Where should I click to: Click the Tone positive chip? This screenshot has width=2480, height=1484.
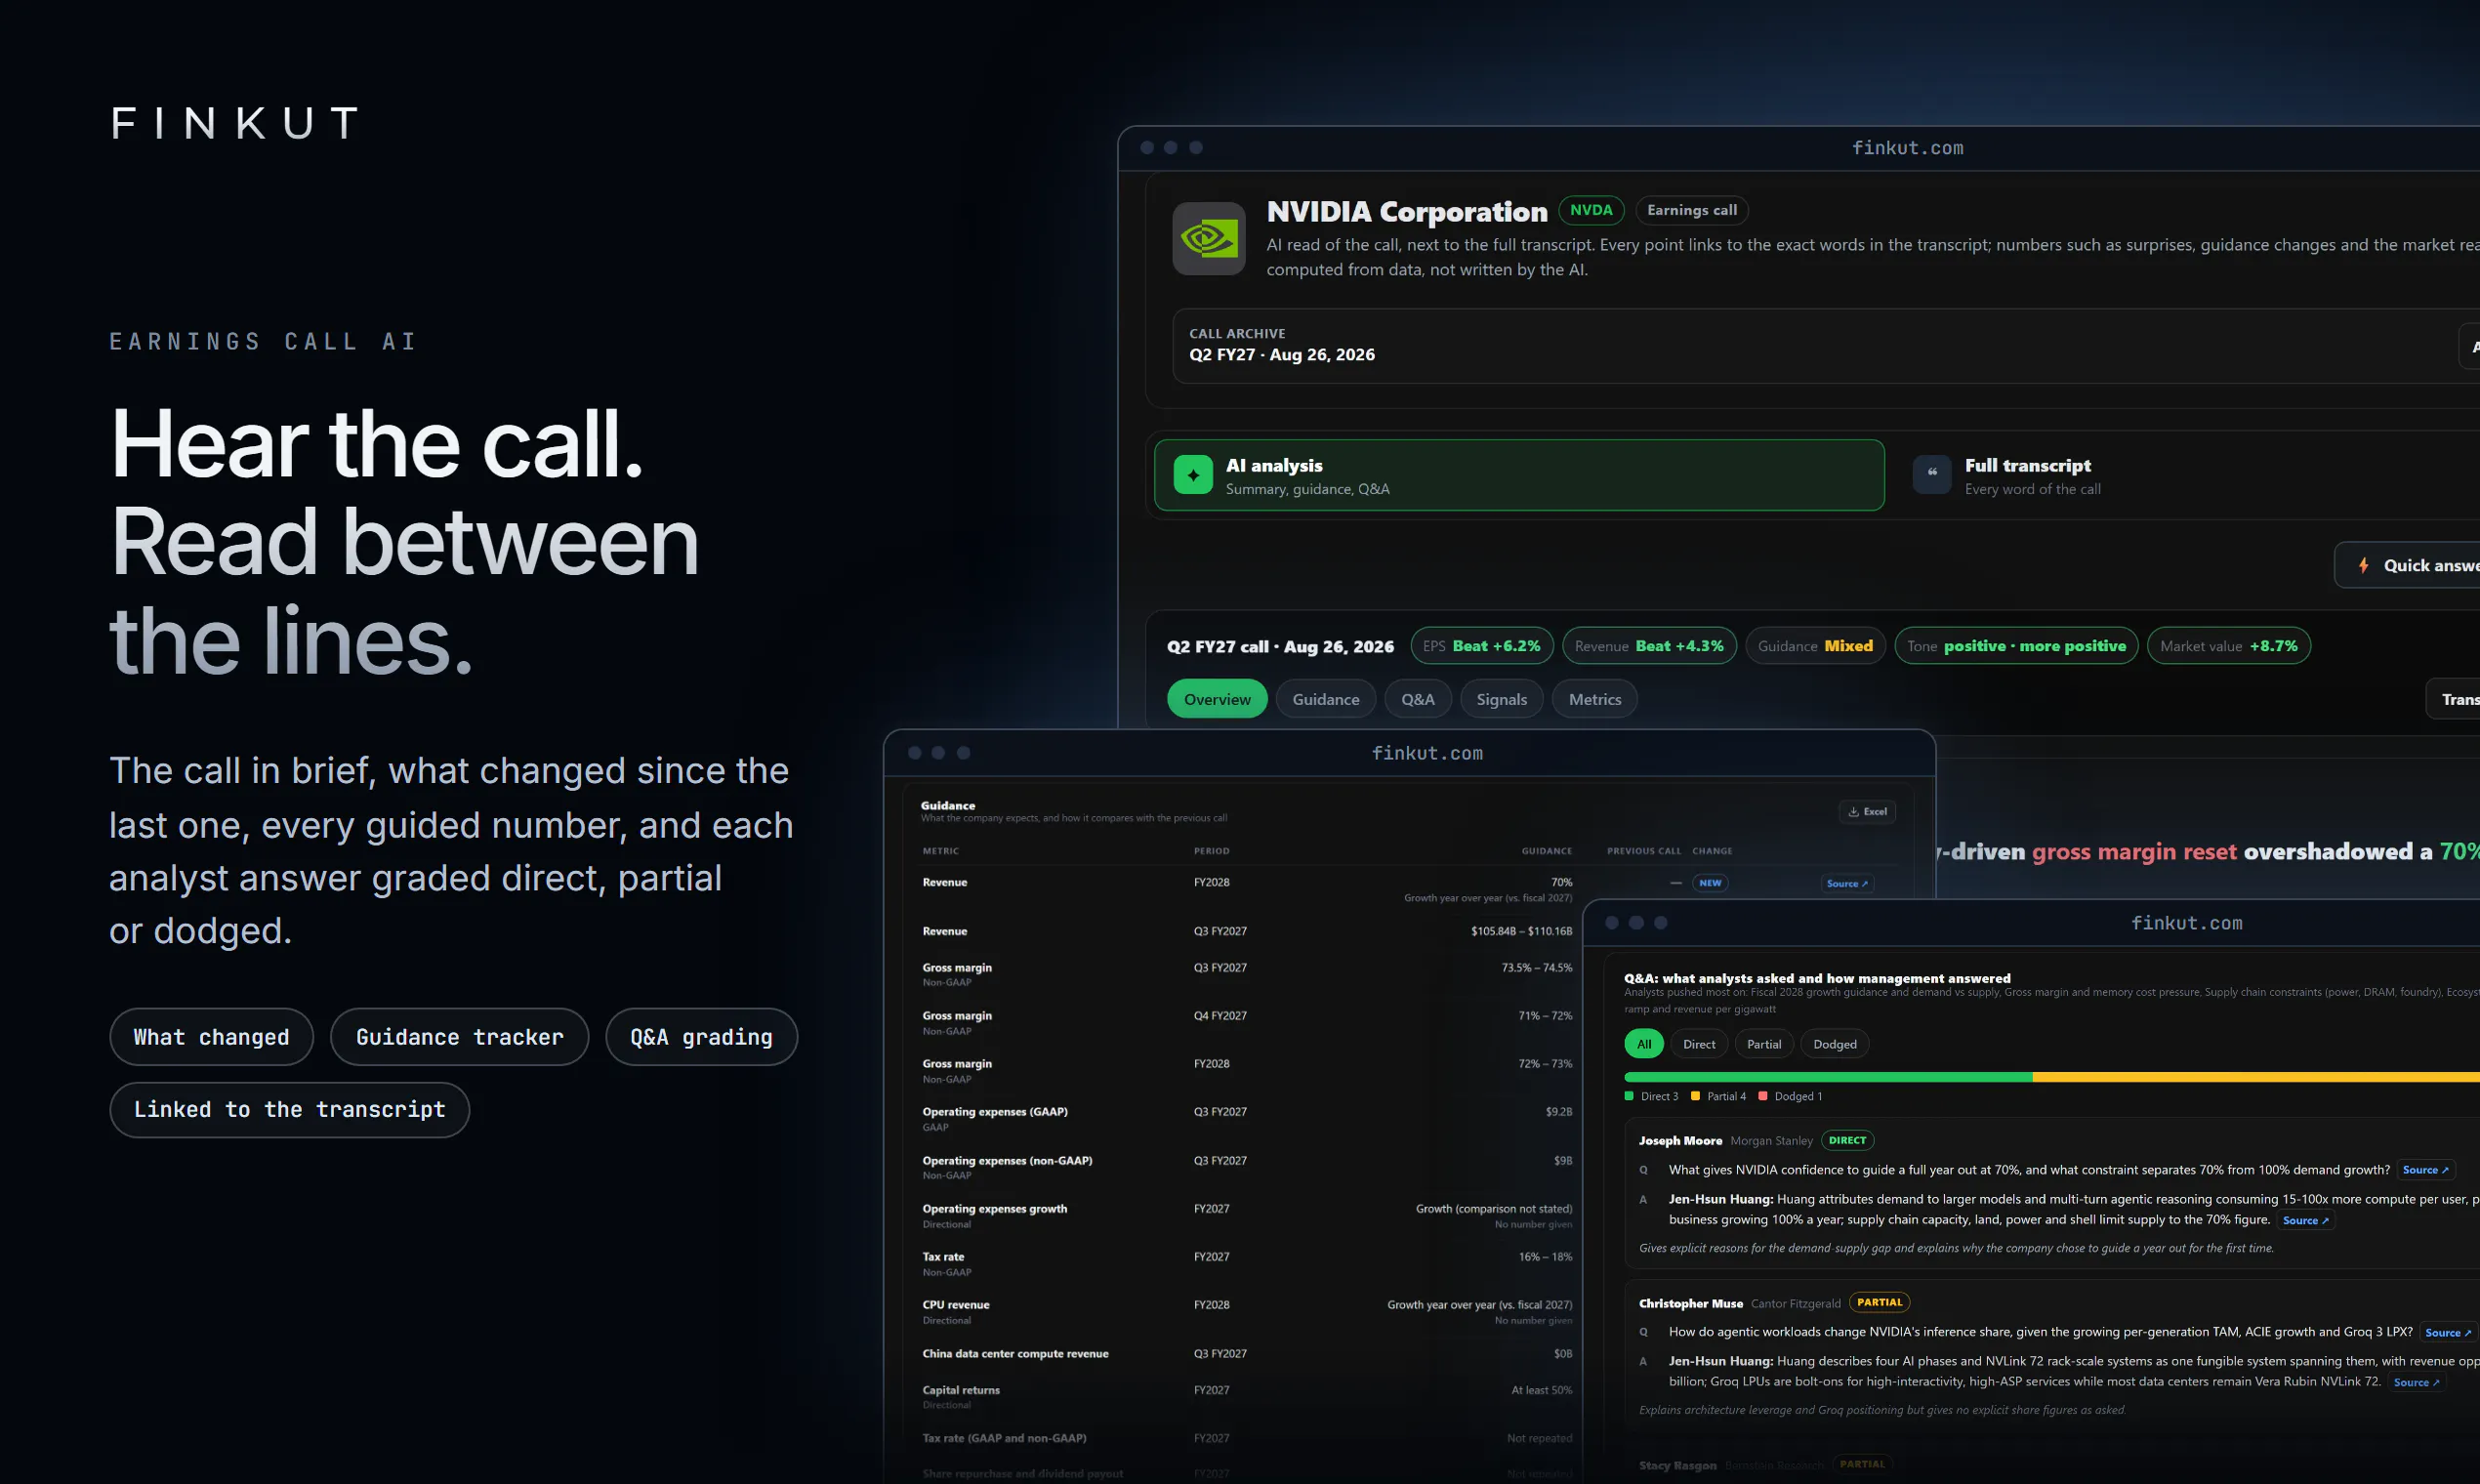[x=2015, y=646]
